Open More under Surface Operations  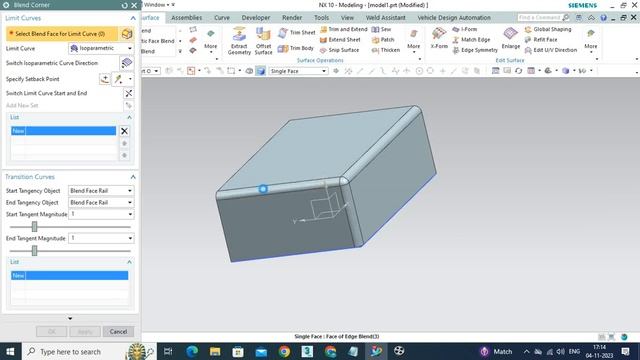[413, 41]
